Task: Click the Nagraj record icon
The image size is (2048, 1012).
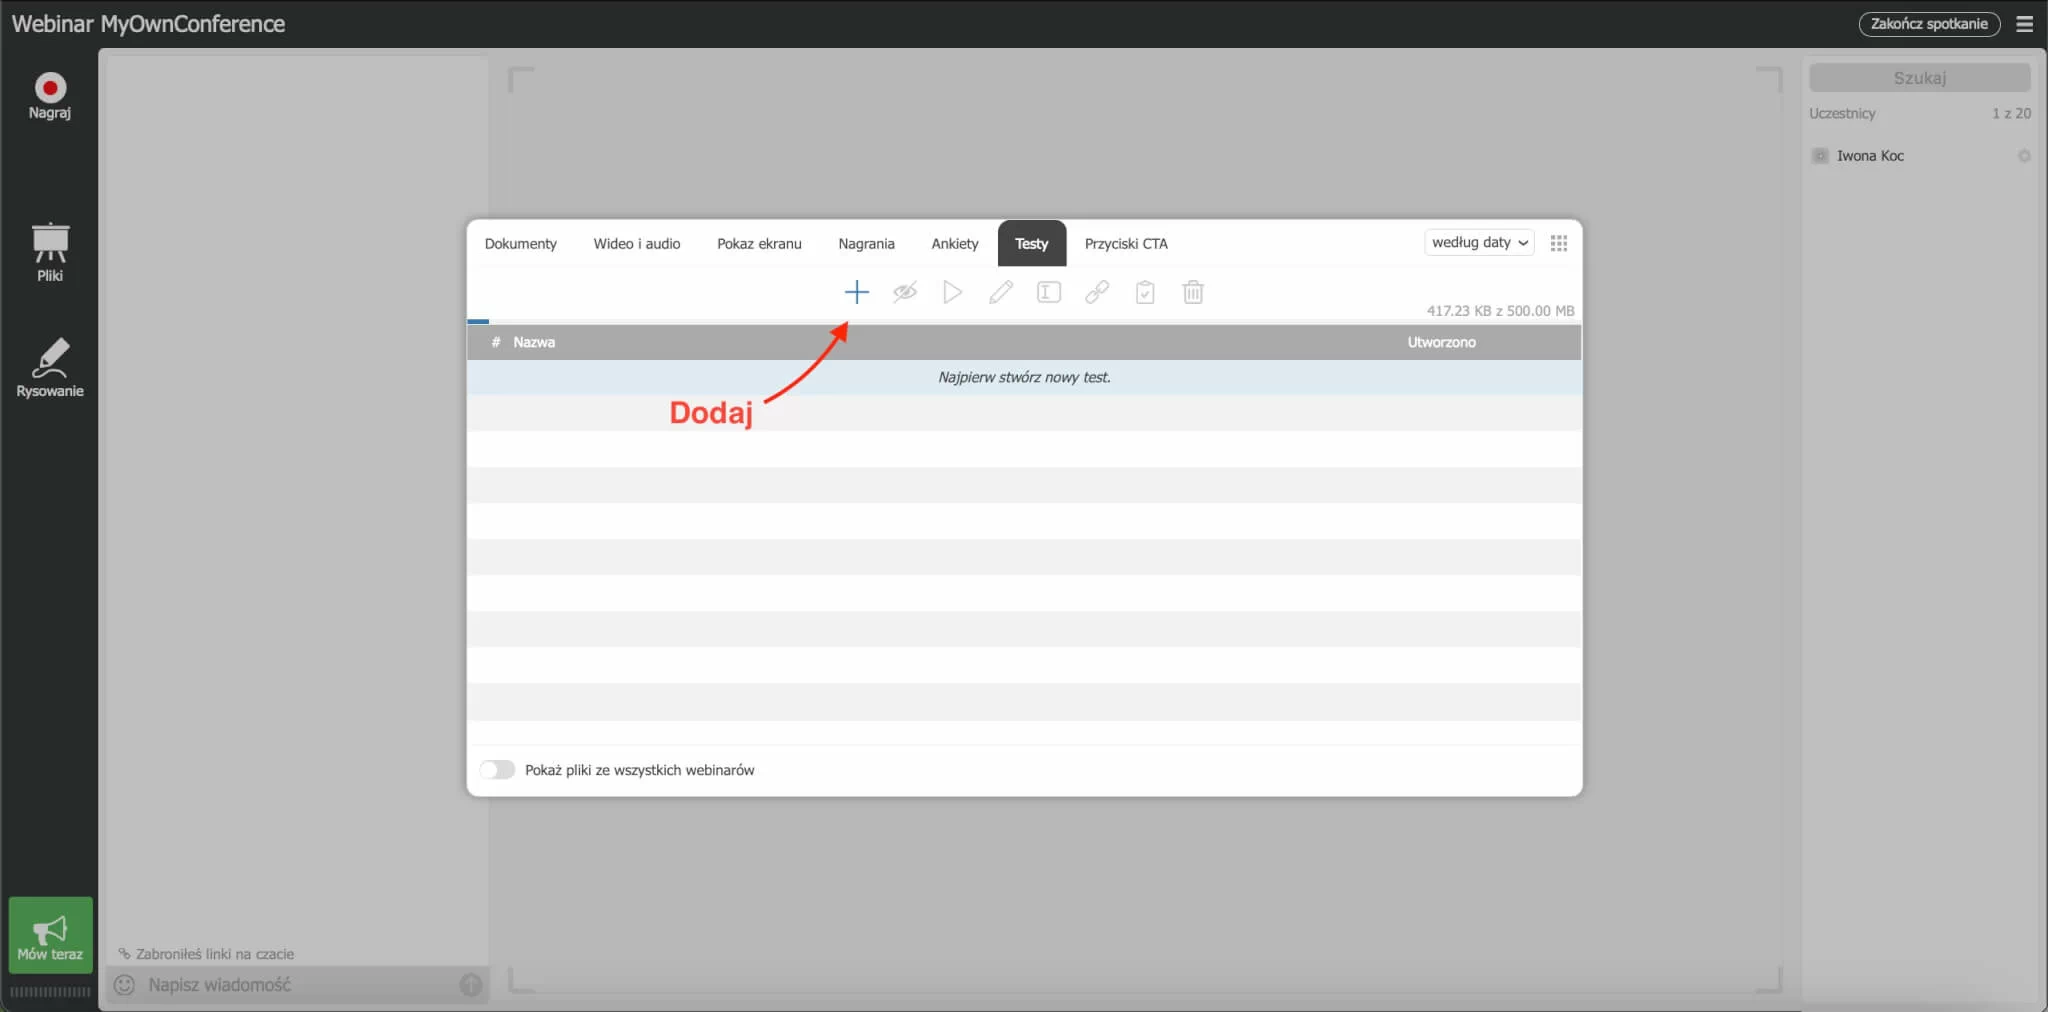Action: (x=50, y=90)
